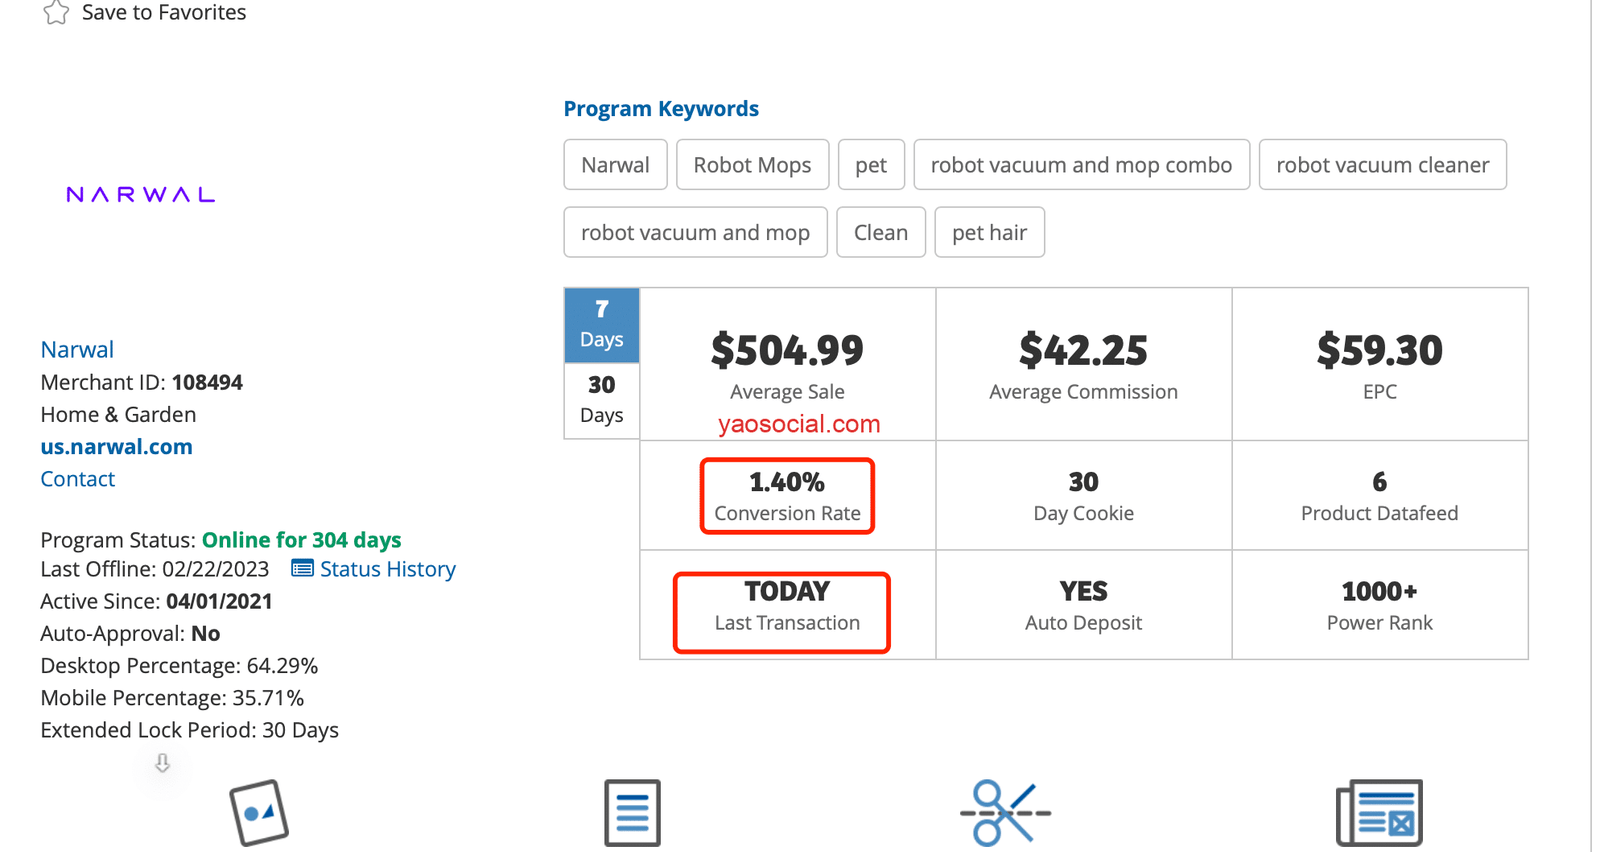
Task: Click the Clean keyword tag
Action: coord(880,233)
